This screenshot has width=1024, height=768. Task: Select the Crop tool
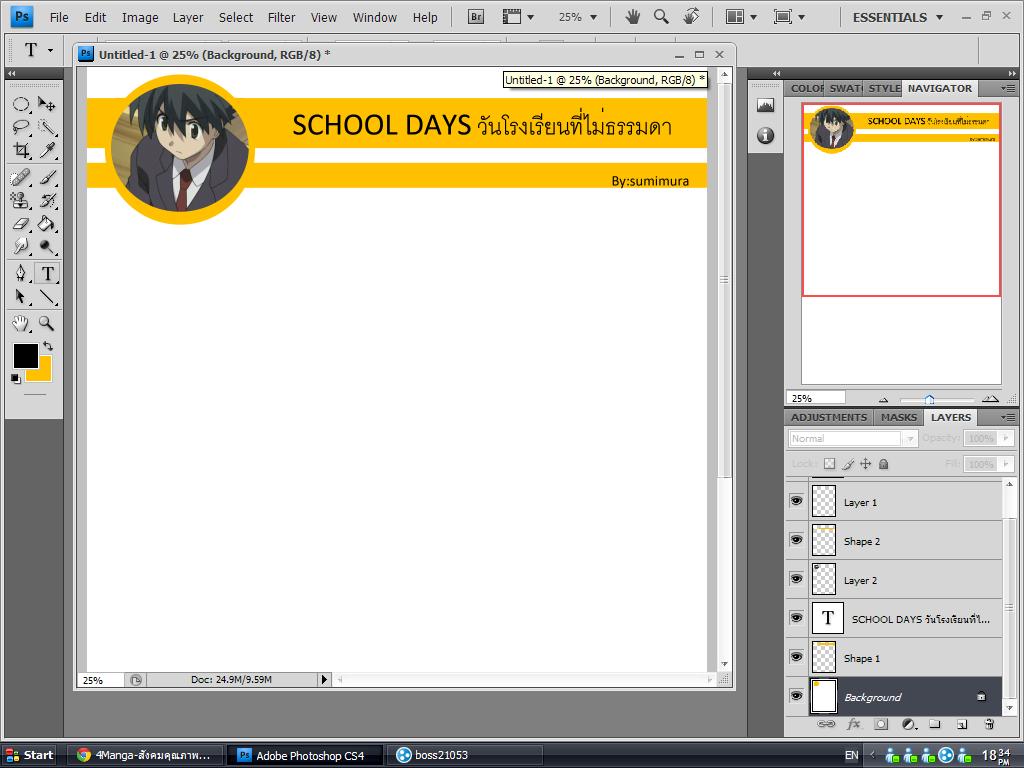pyautogui.click(x=21, y=150)
